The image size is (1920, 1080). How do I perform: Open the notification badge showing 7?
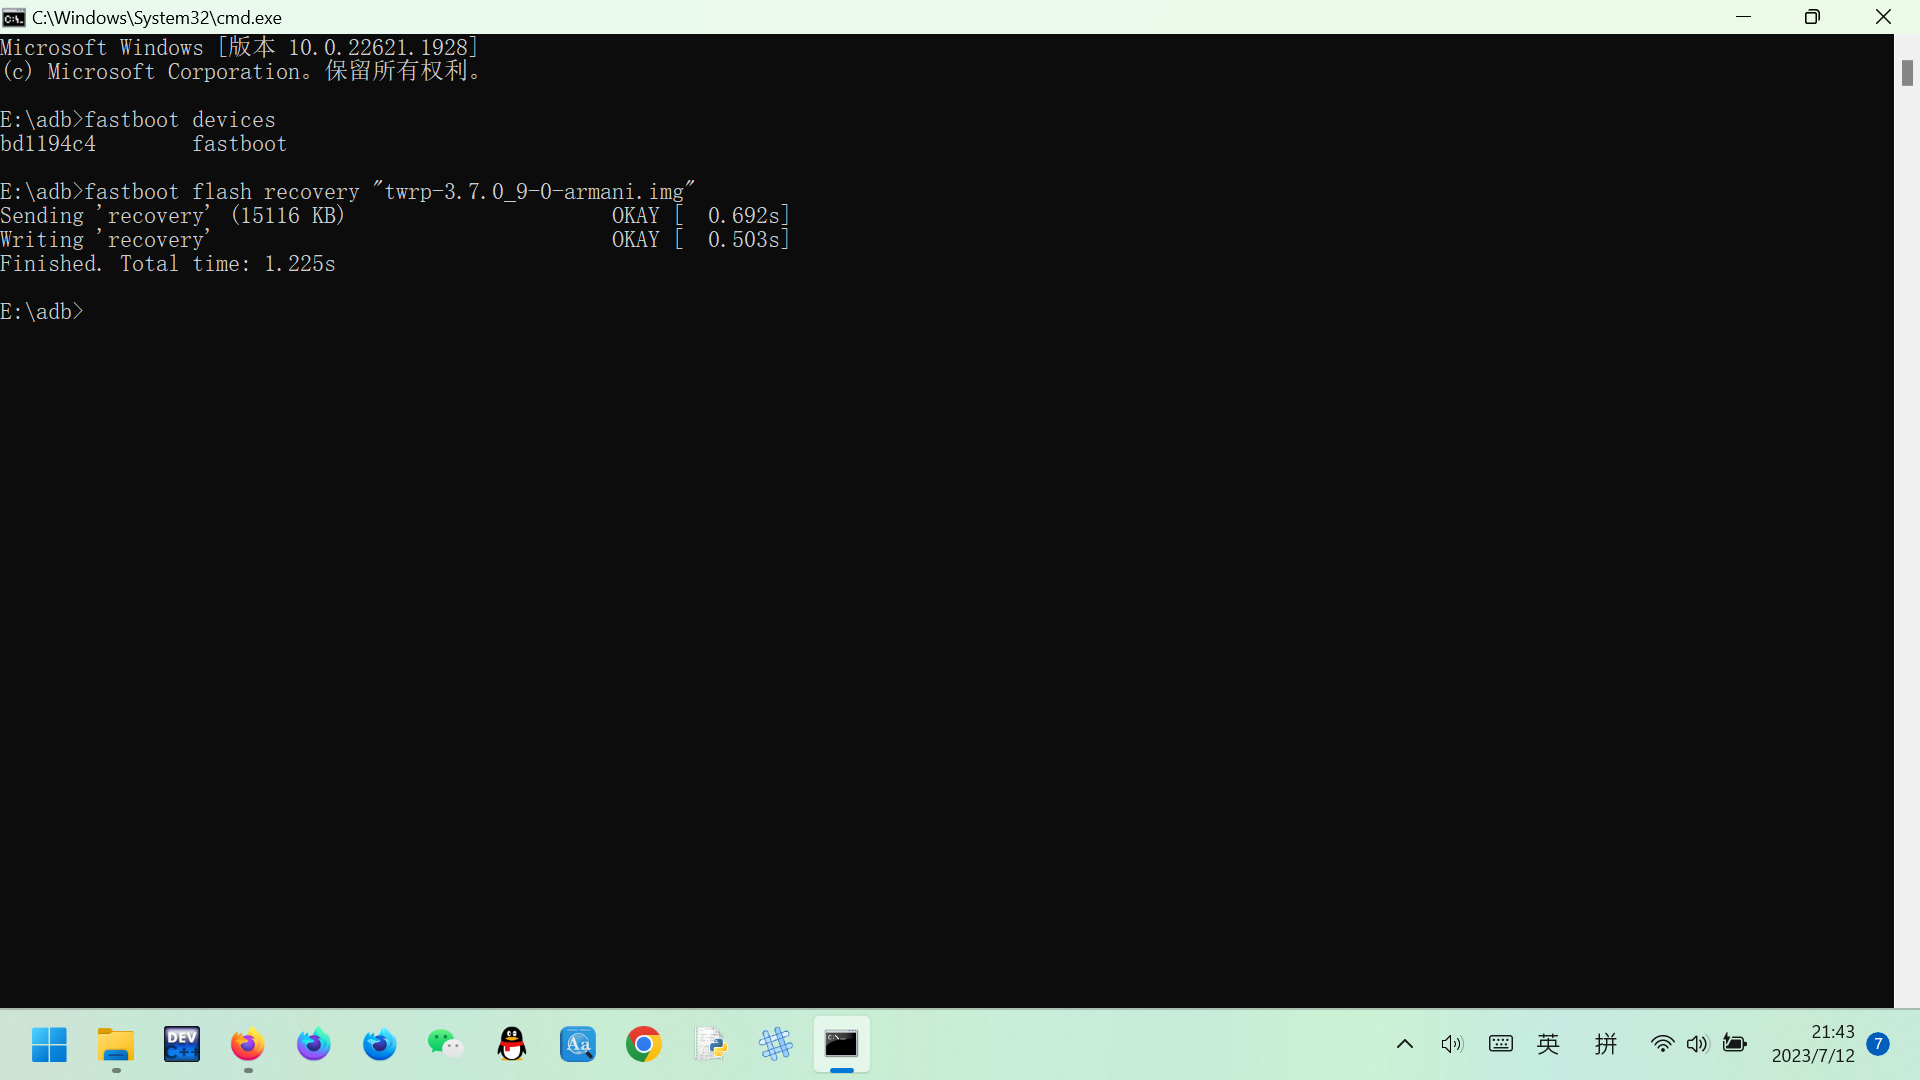(x=1878, y=1044)
